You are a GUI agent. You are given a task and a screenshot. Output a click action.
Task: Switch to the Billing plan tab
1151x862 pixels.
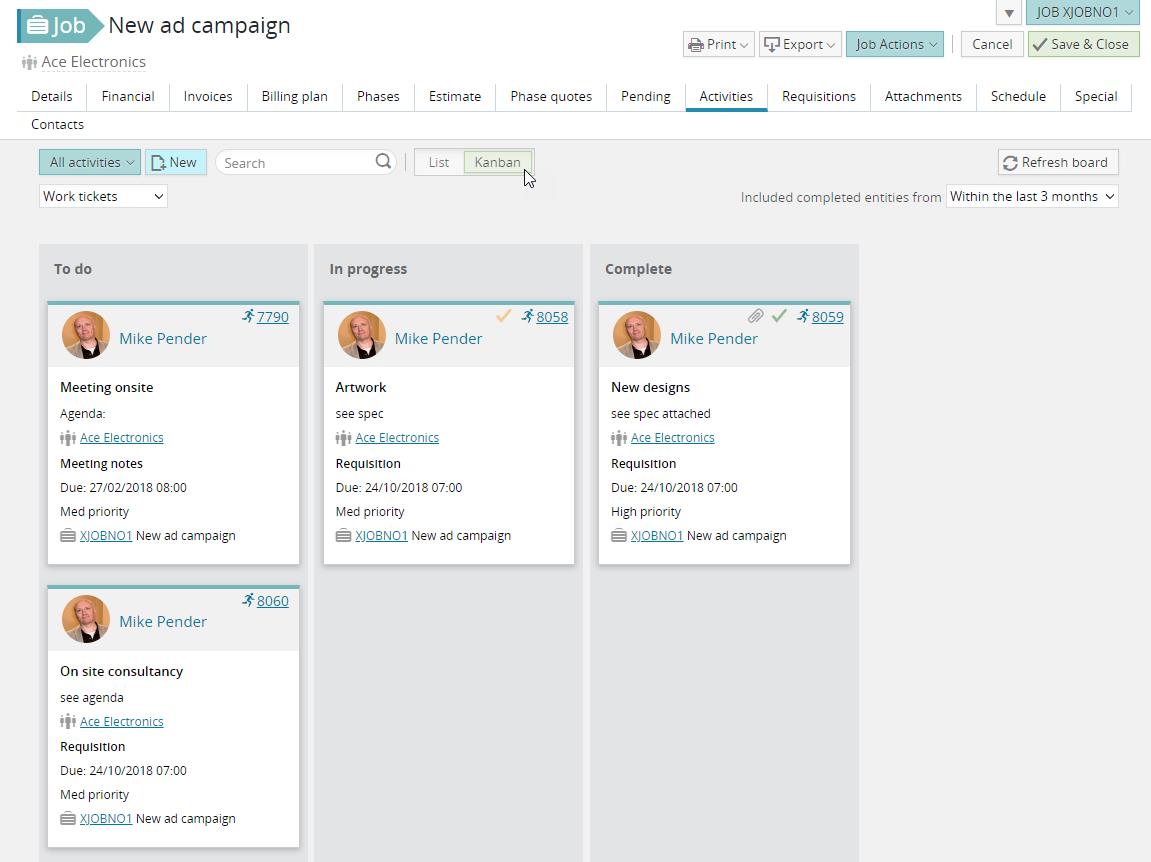(x=294, y=96)
